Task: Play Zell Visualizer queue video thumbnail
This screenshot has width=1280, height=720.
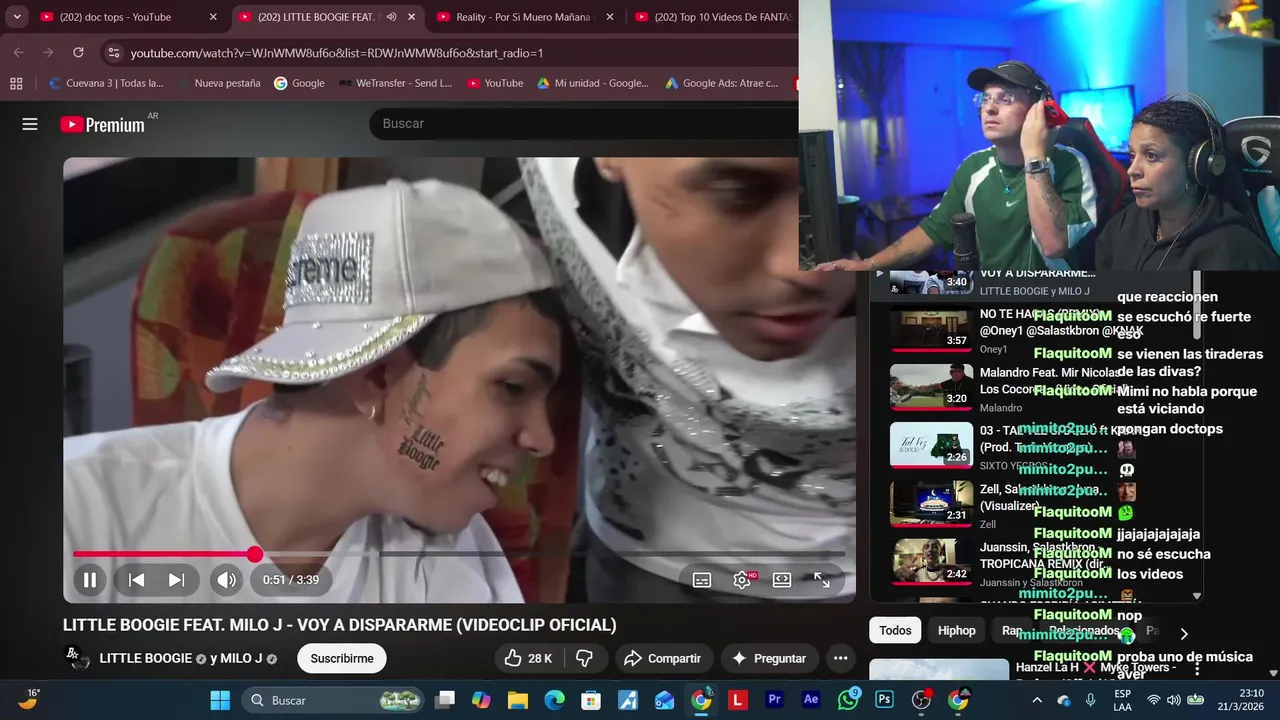Action: click(931, 503)
